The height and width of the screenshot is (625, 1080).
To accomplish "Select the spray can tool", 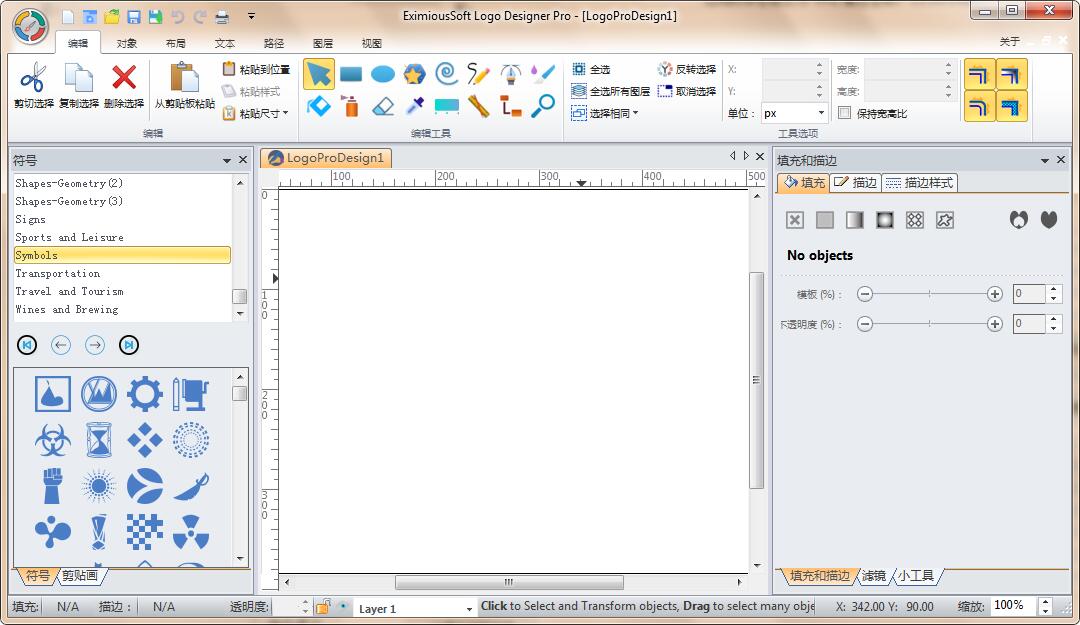I will 351,106.
